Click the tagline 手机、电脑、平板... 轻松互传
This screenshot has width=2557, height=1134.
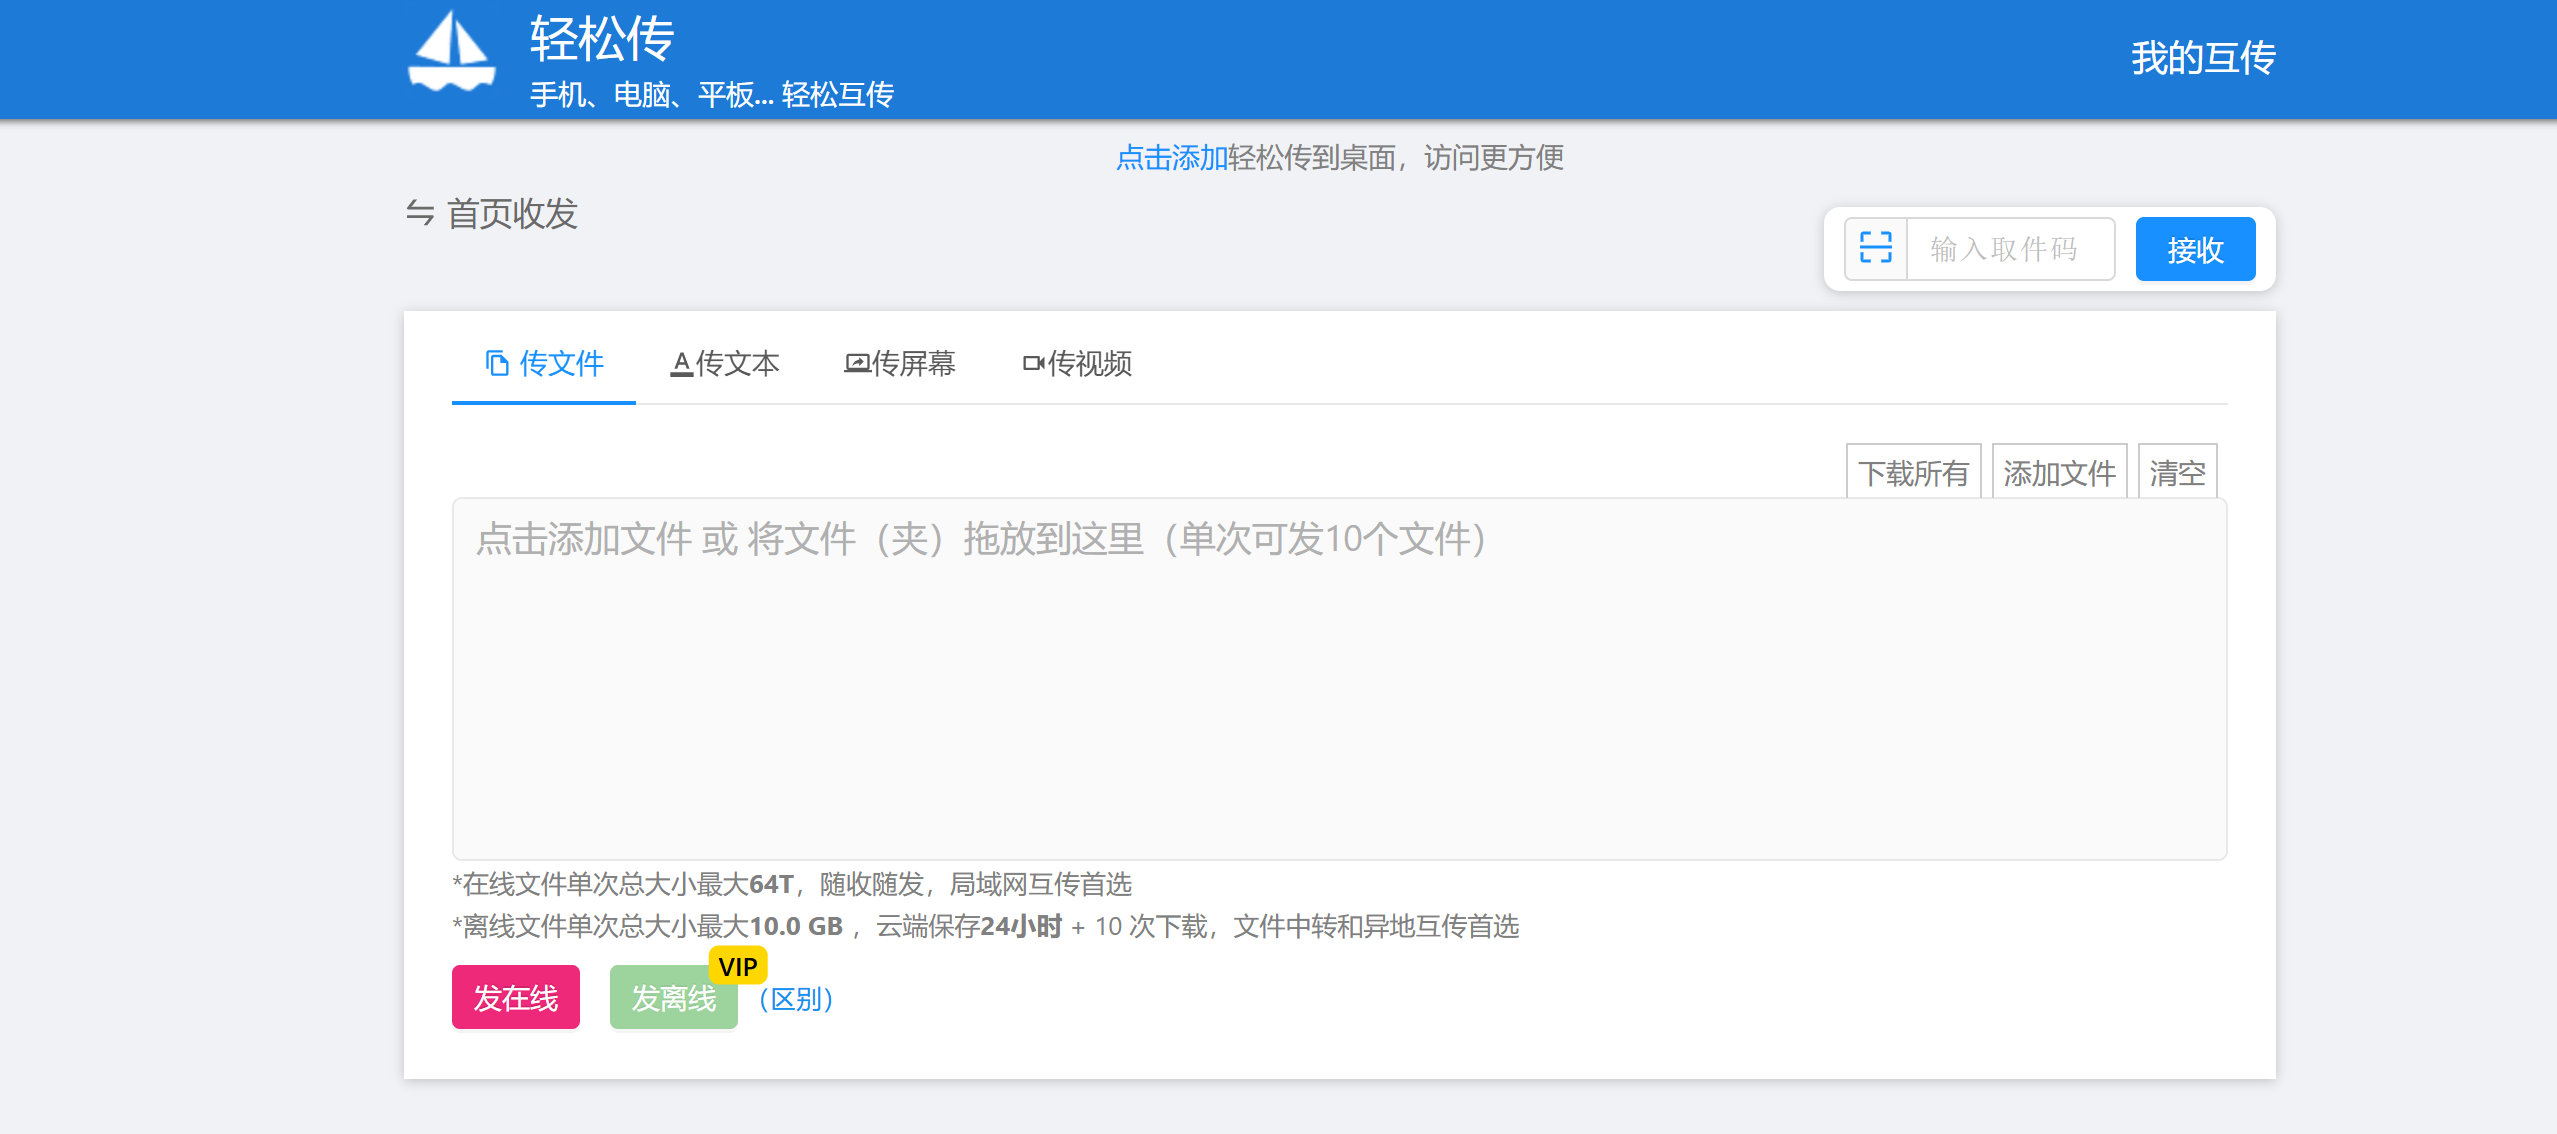pyautogui.click(x=712, y=95)
